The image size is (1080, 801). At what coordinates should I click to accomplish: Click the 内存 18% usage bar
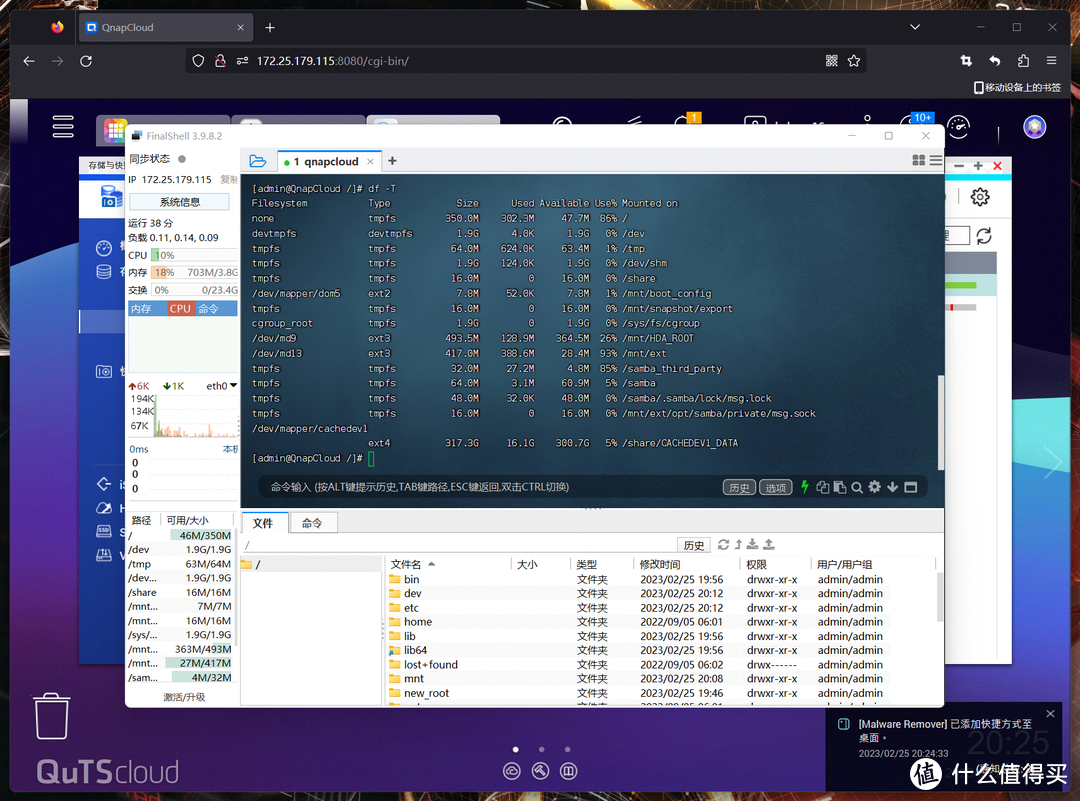pos(194,272)
